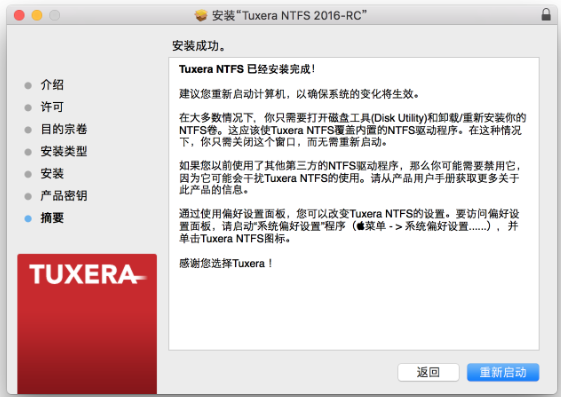Image resolution: width=561 pixels, height=397 pixels.
Task: Close the installer window with red button
Action: point(19,15)
